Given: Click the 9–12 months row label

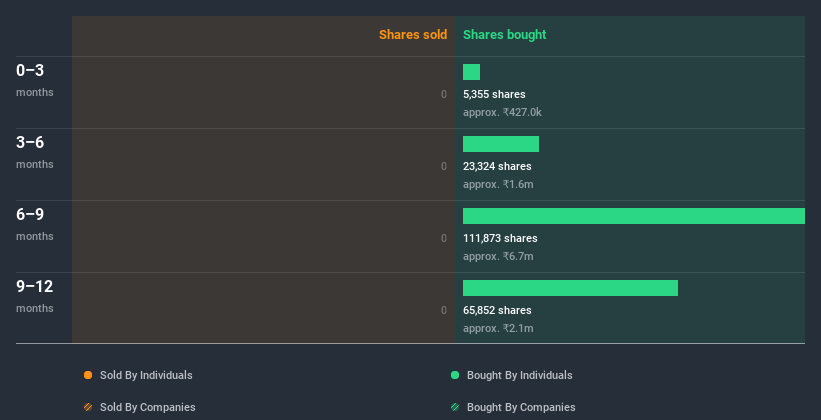Looking at the screenshot, I should click(35, 296).
